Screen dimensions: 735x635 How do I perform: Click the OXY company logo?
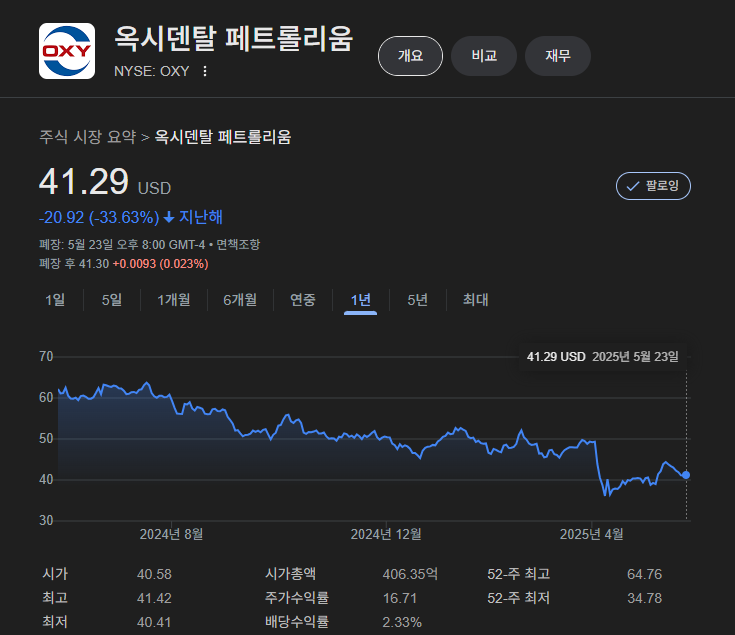tap(67, 51)
